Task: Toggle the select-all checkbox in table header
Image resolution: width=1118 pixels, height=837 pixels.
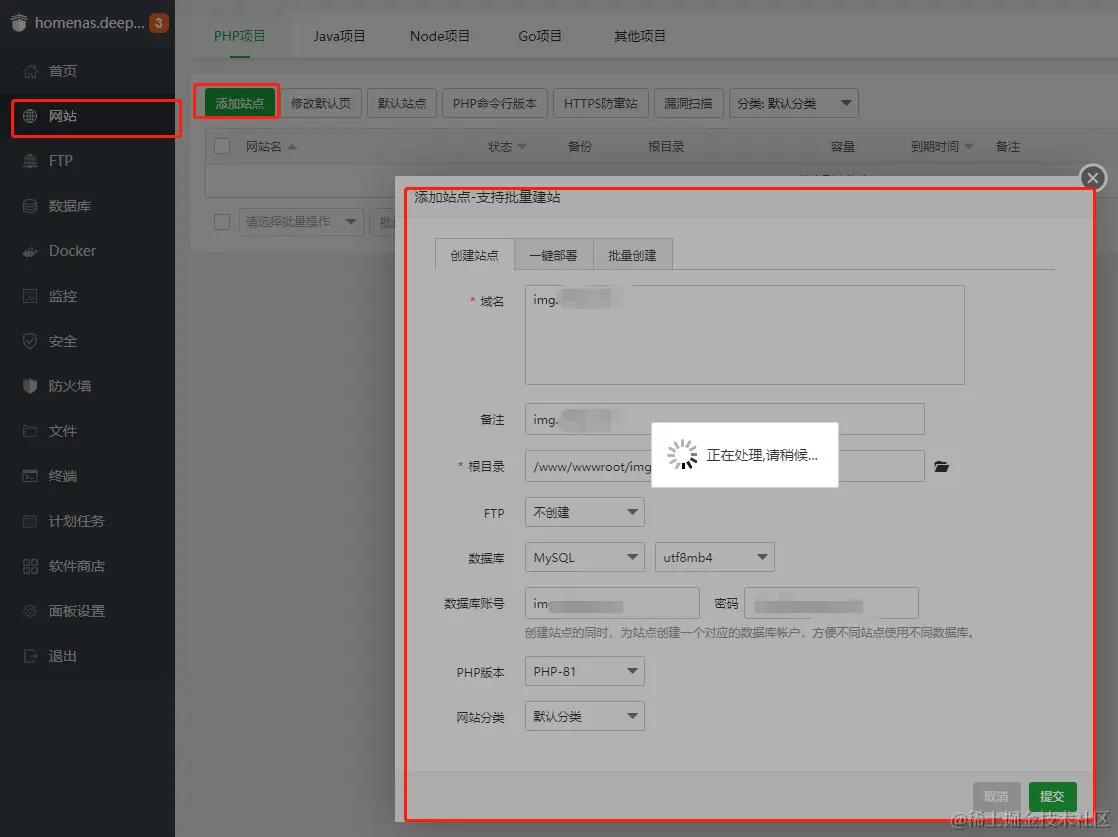Action: click(222, 146)
